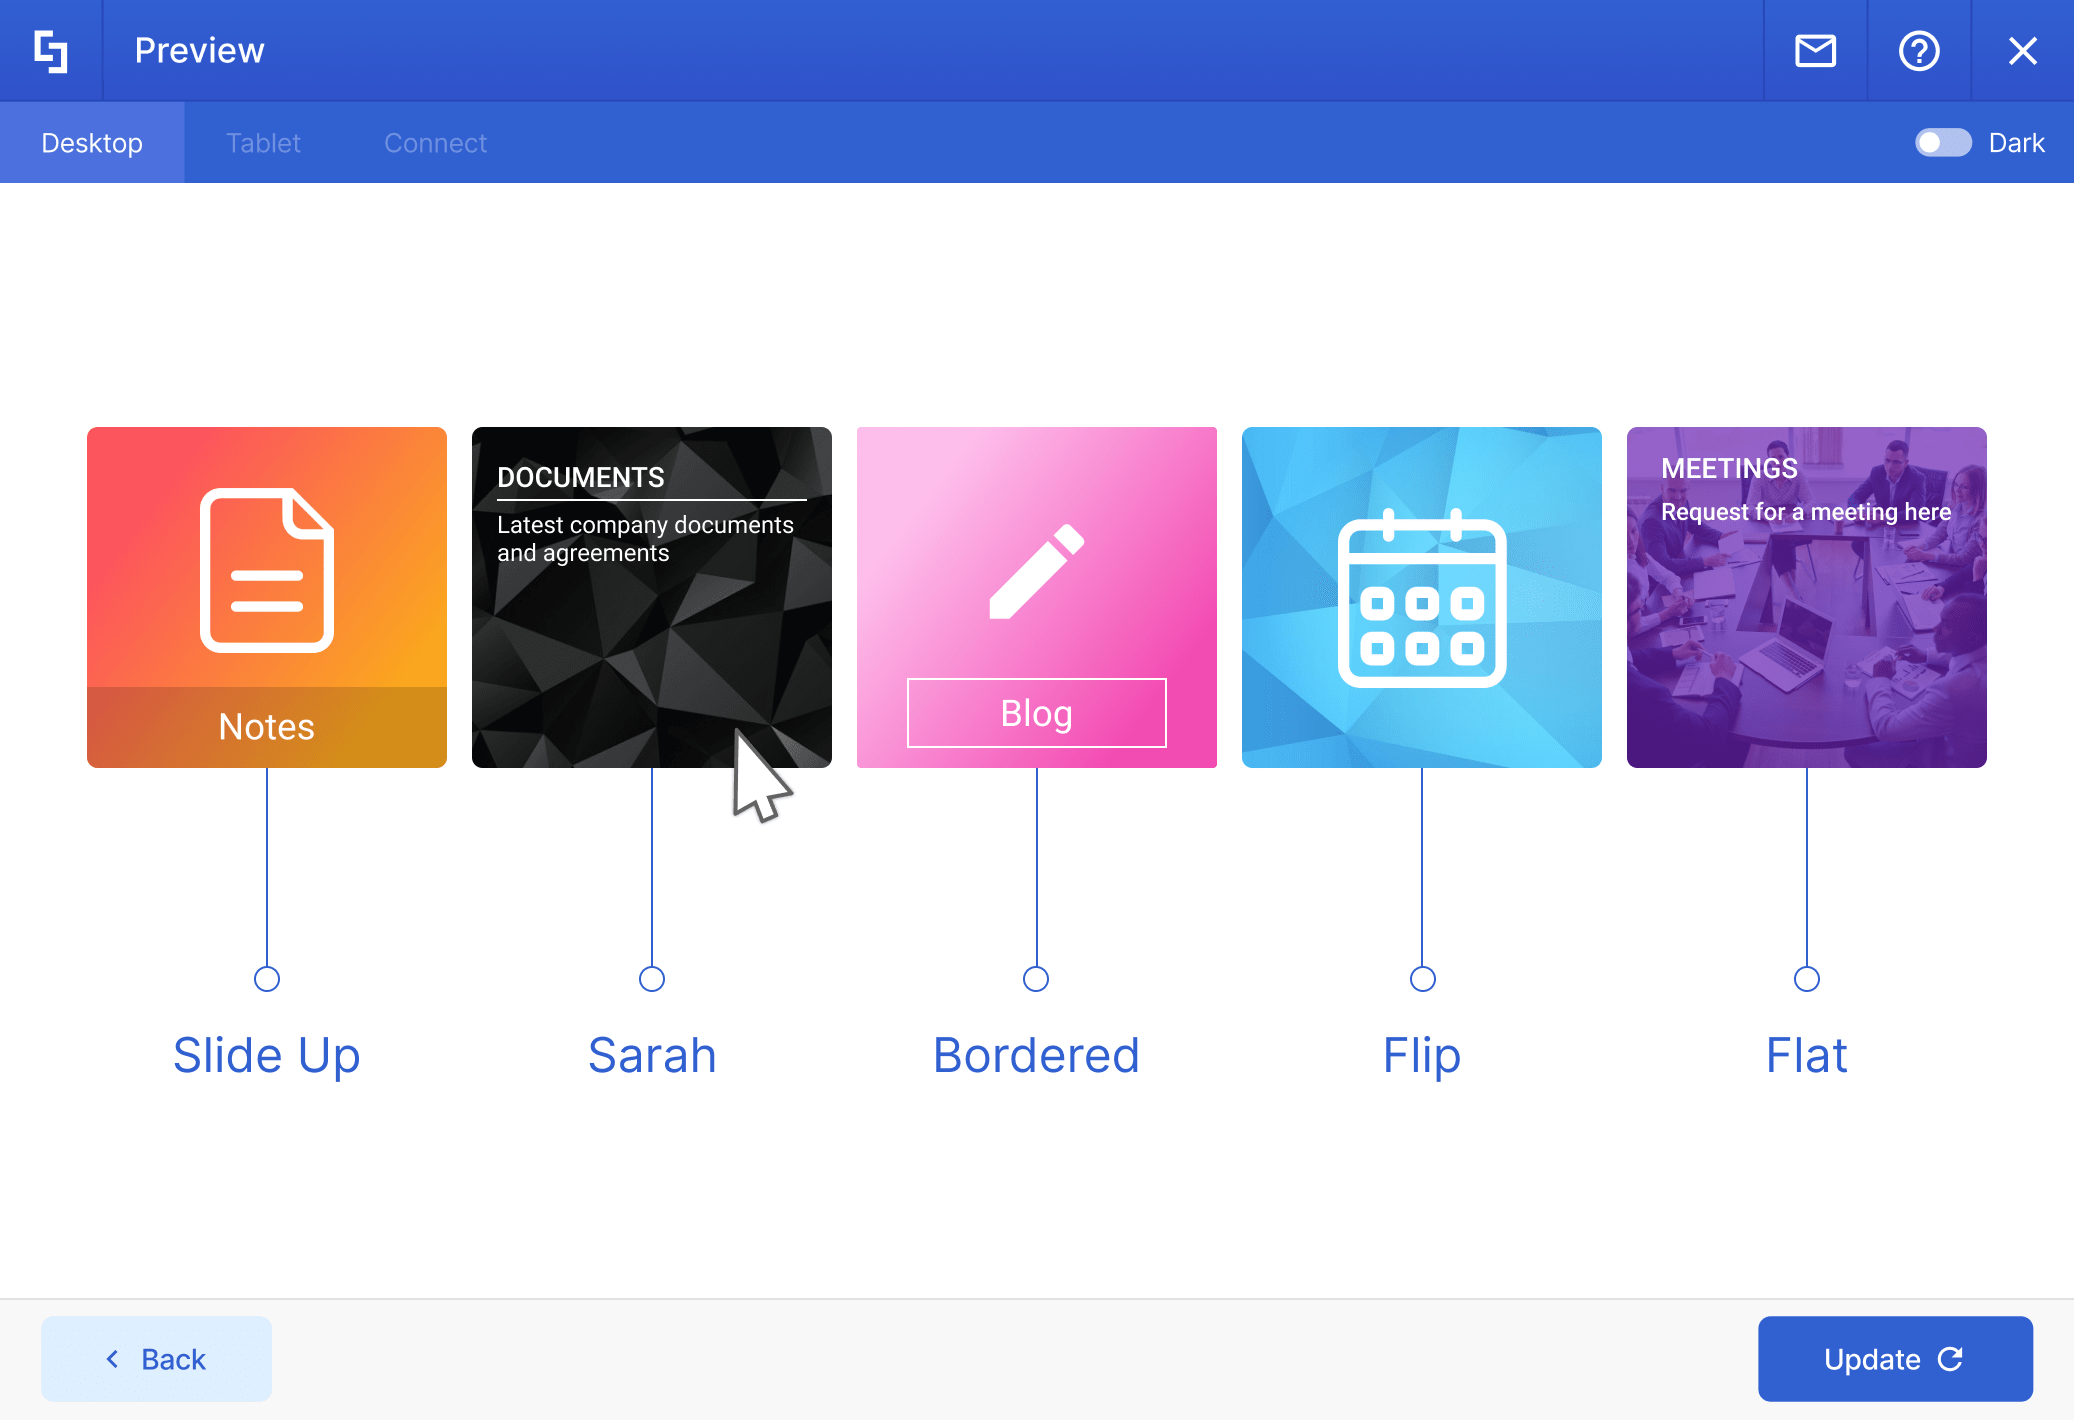The height and width of the screenshot is (1420, 2074).
Task: Click the Bordered style label
Action: [1036, 1055]
